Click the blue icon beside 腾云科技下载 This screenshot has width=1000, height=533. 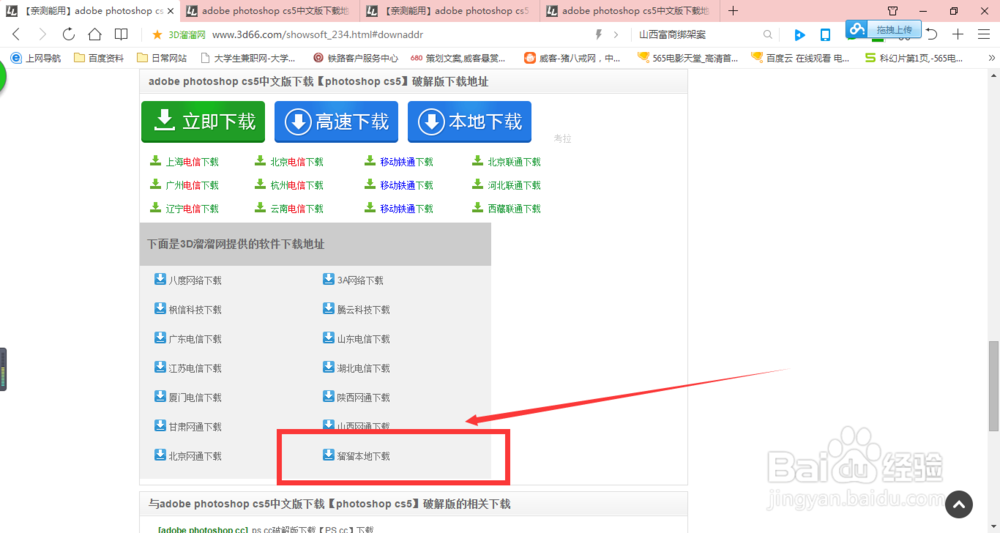[328, 309]
